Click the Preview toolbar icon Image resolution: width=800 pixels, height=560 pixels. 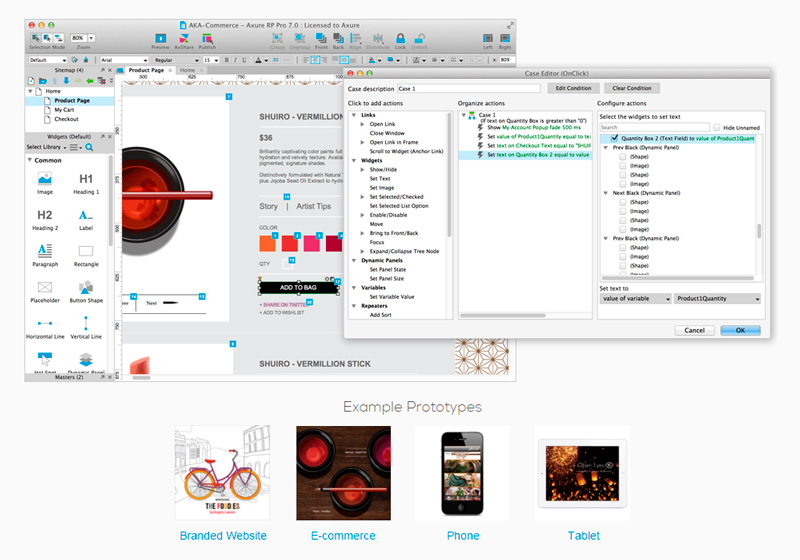pyautogui.click(x=160, y=38)
